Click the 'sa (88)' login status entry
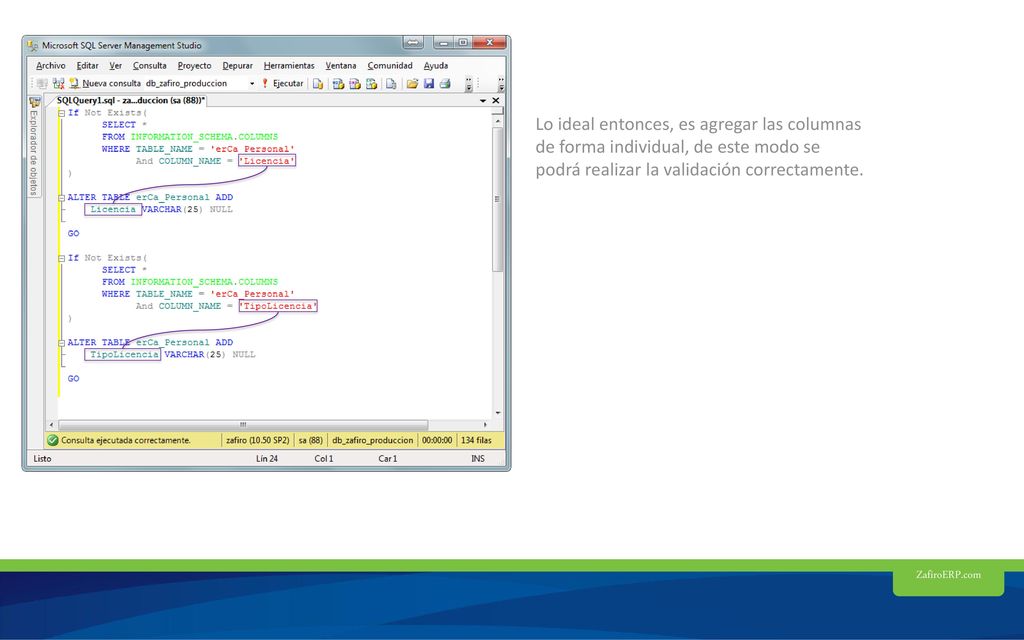The width and height of the screenshot is (1024, 640). point(311,441)
